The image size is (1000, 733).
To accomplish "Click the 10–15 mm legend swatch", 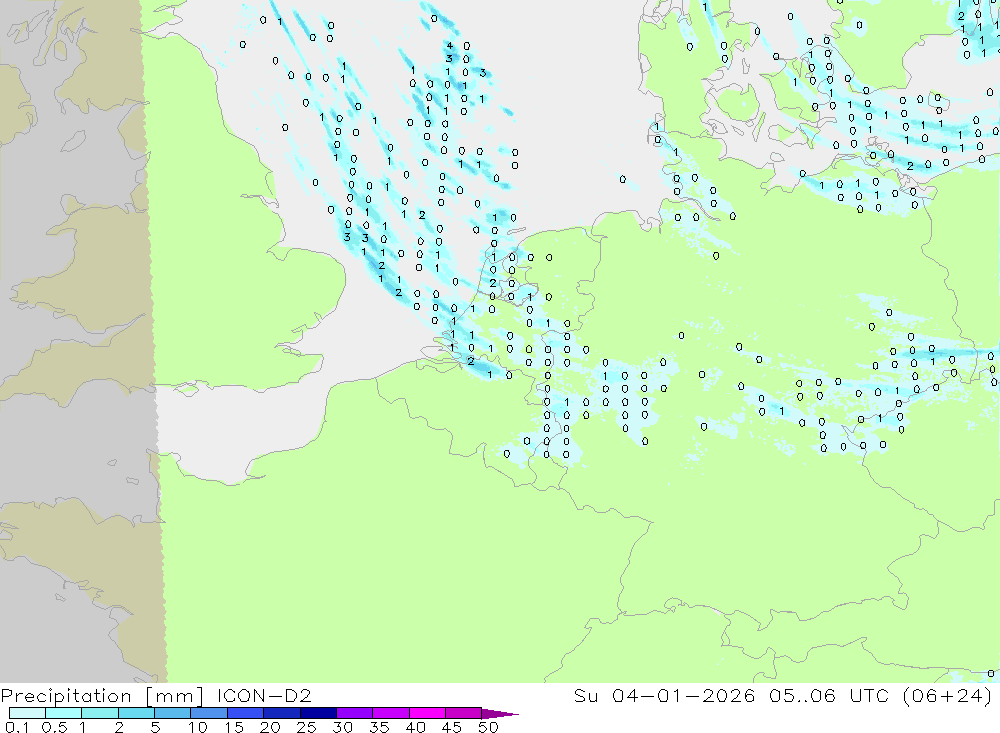I will [x=209, y=713].
